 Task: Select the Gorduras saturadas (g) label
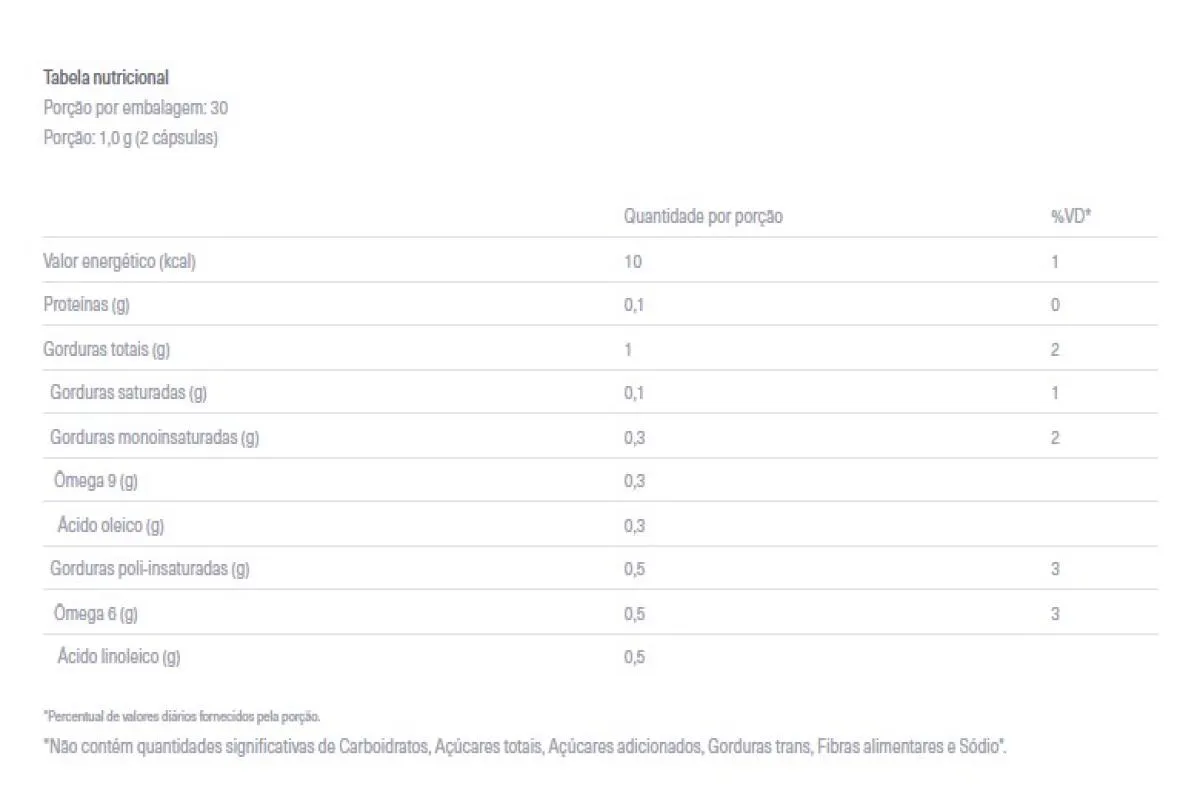click(128, 393)
